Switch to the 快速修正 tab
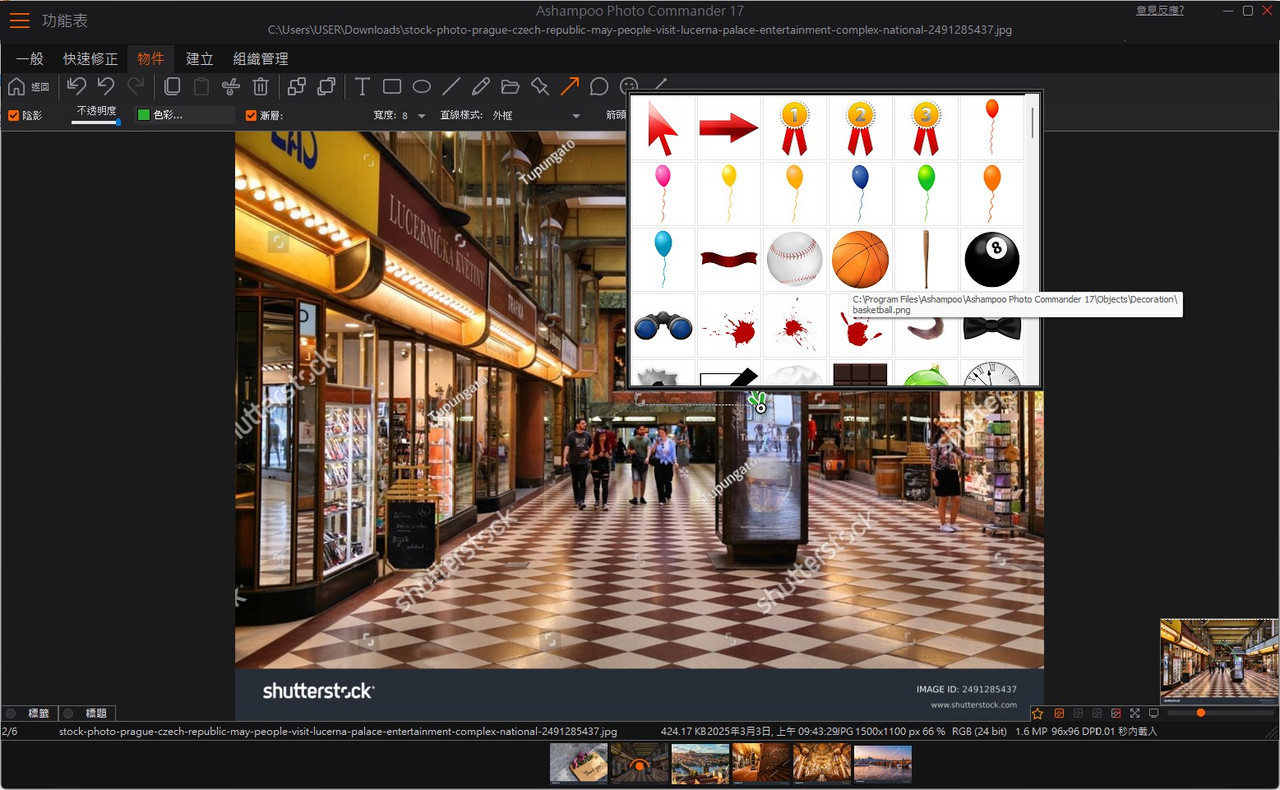Viewport: 1280px width, 790px height. [91, 59]
